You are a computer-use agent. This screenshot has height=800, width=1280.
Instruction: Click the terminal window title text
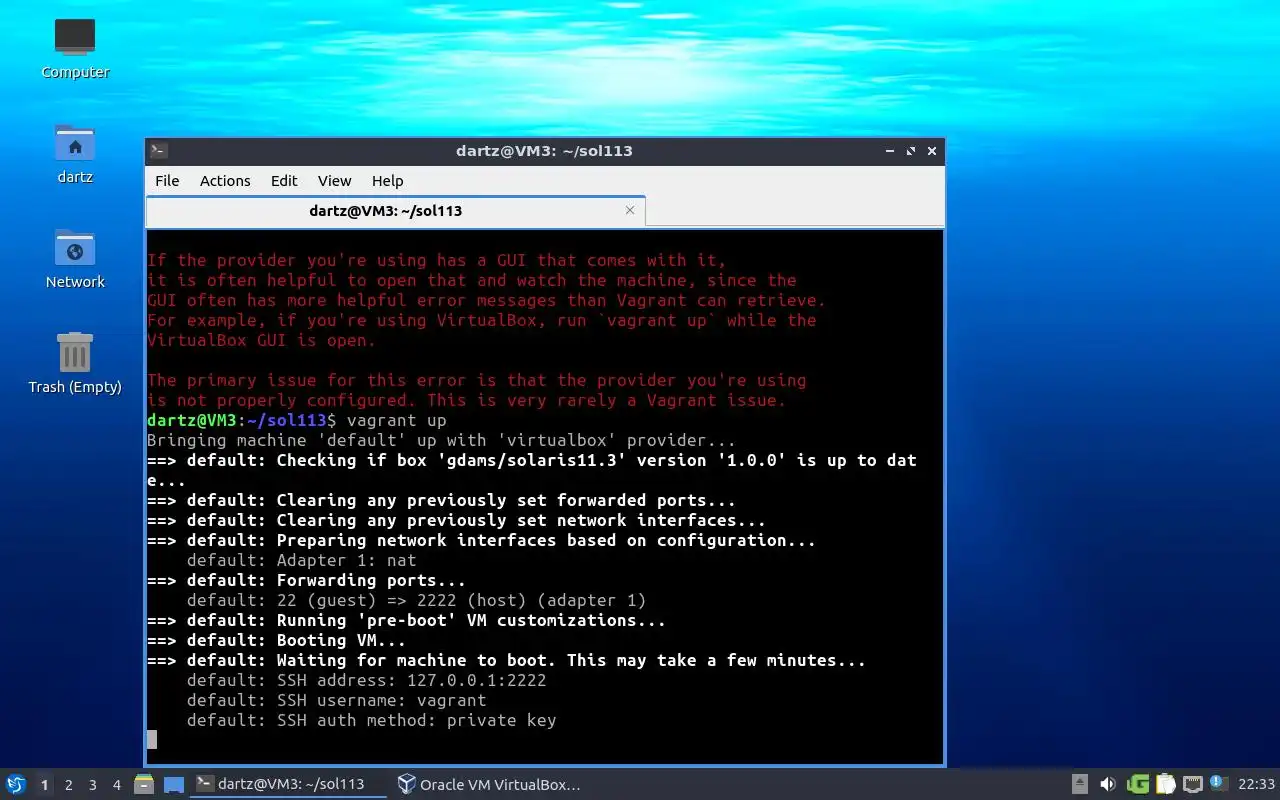pyautogui.click(x=544, y=151)
